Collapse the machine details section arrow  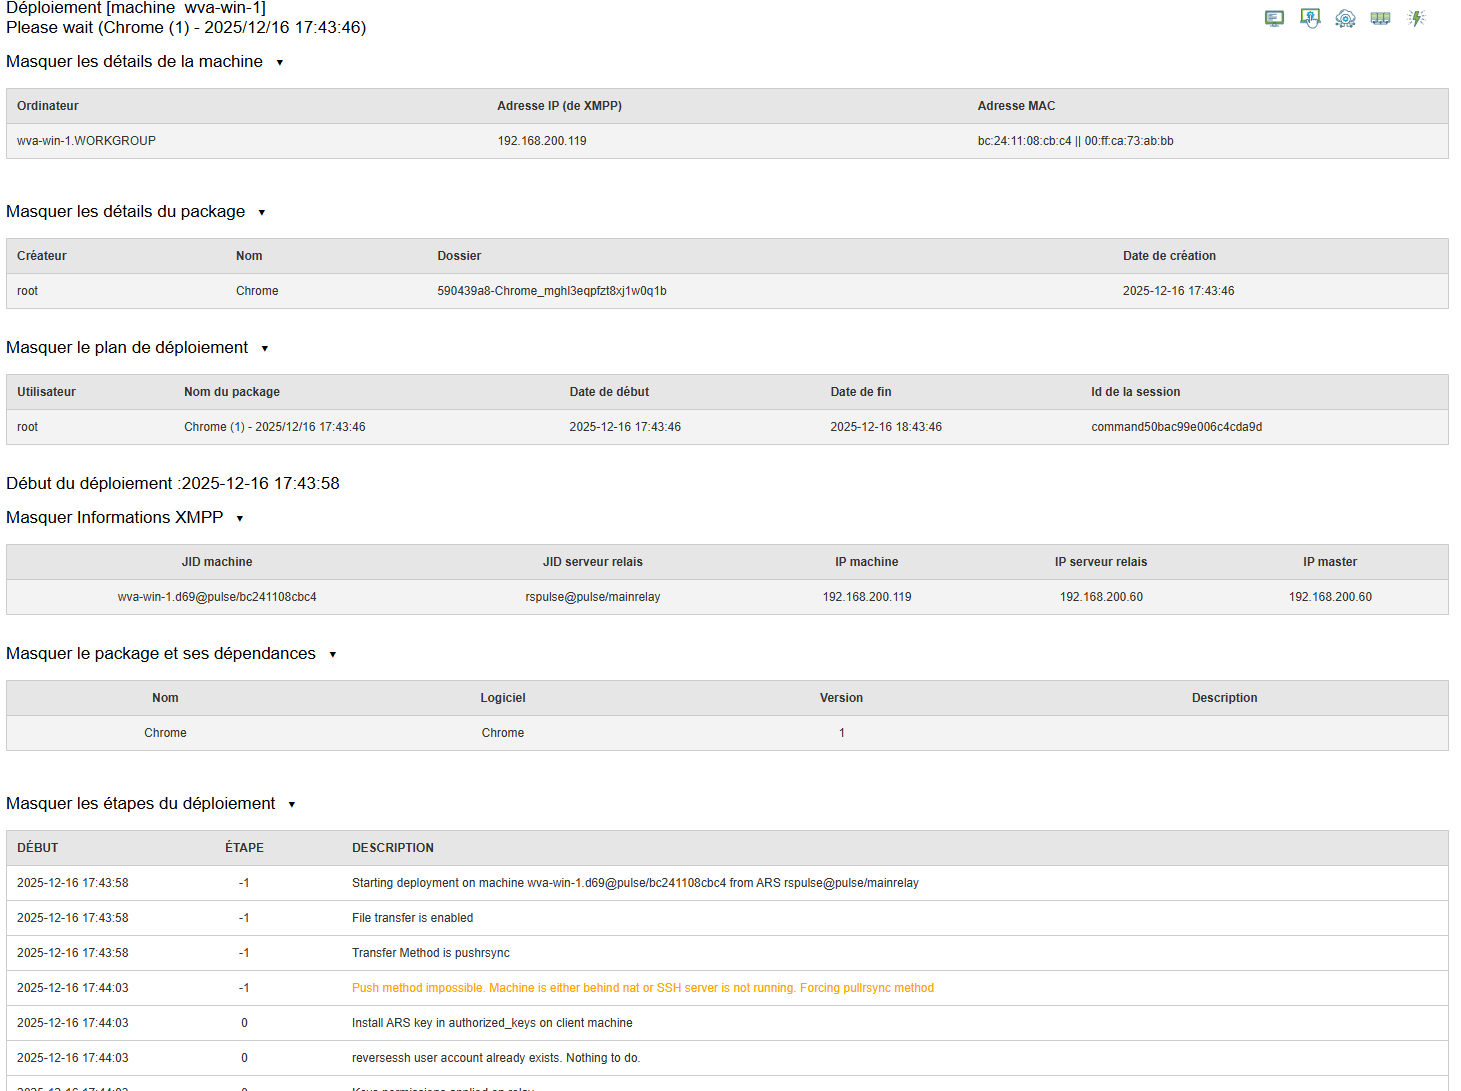coord(280,63)
